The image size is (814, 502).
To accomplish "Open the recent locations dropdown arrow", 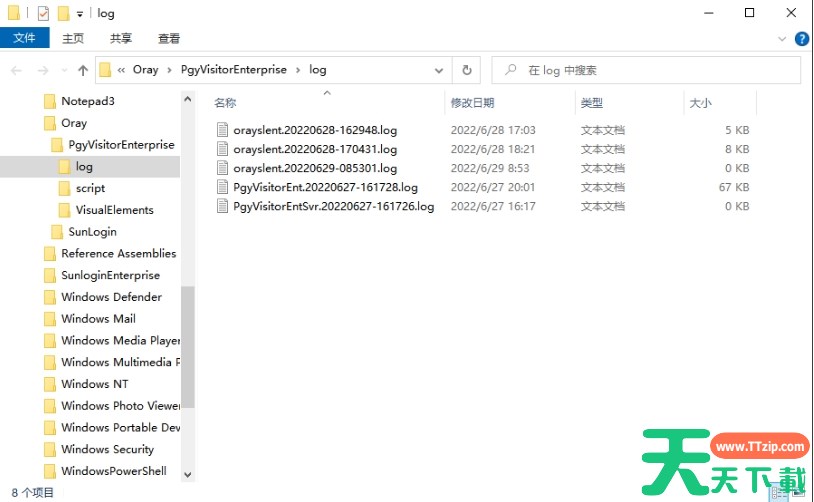I will 64,70.
